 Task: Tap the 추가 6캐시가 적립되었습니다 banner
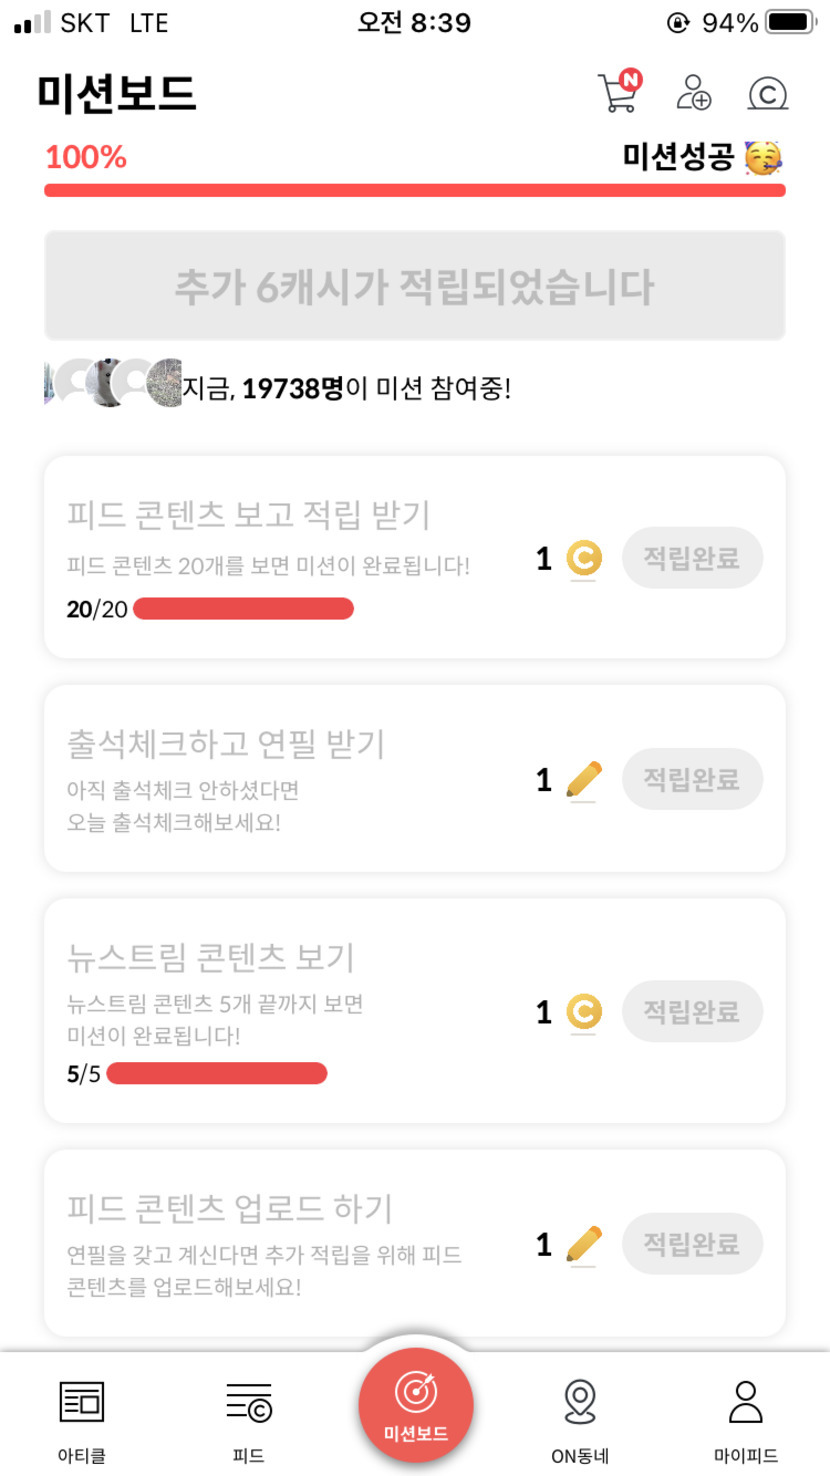[414, 286]
